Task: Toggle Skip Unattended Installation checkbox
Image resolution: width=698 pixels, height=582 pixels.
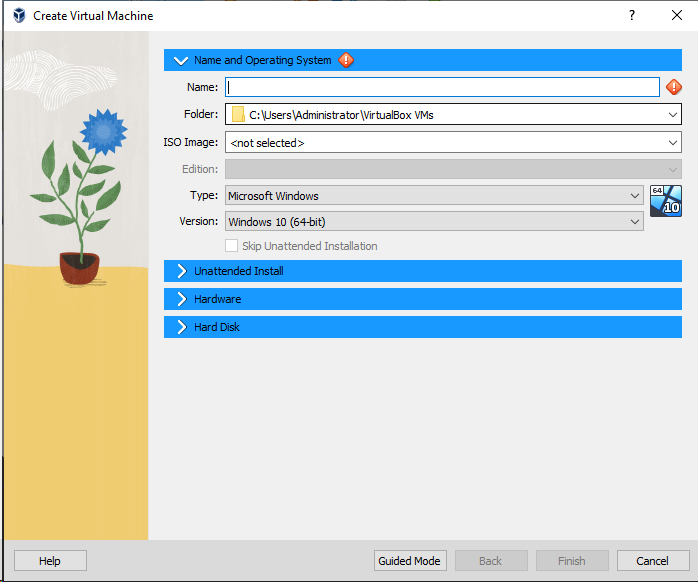Action: click(232, 246)
